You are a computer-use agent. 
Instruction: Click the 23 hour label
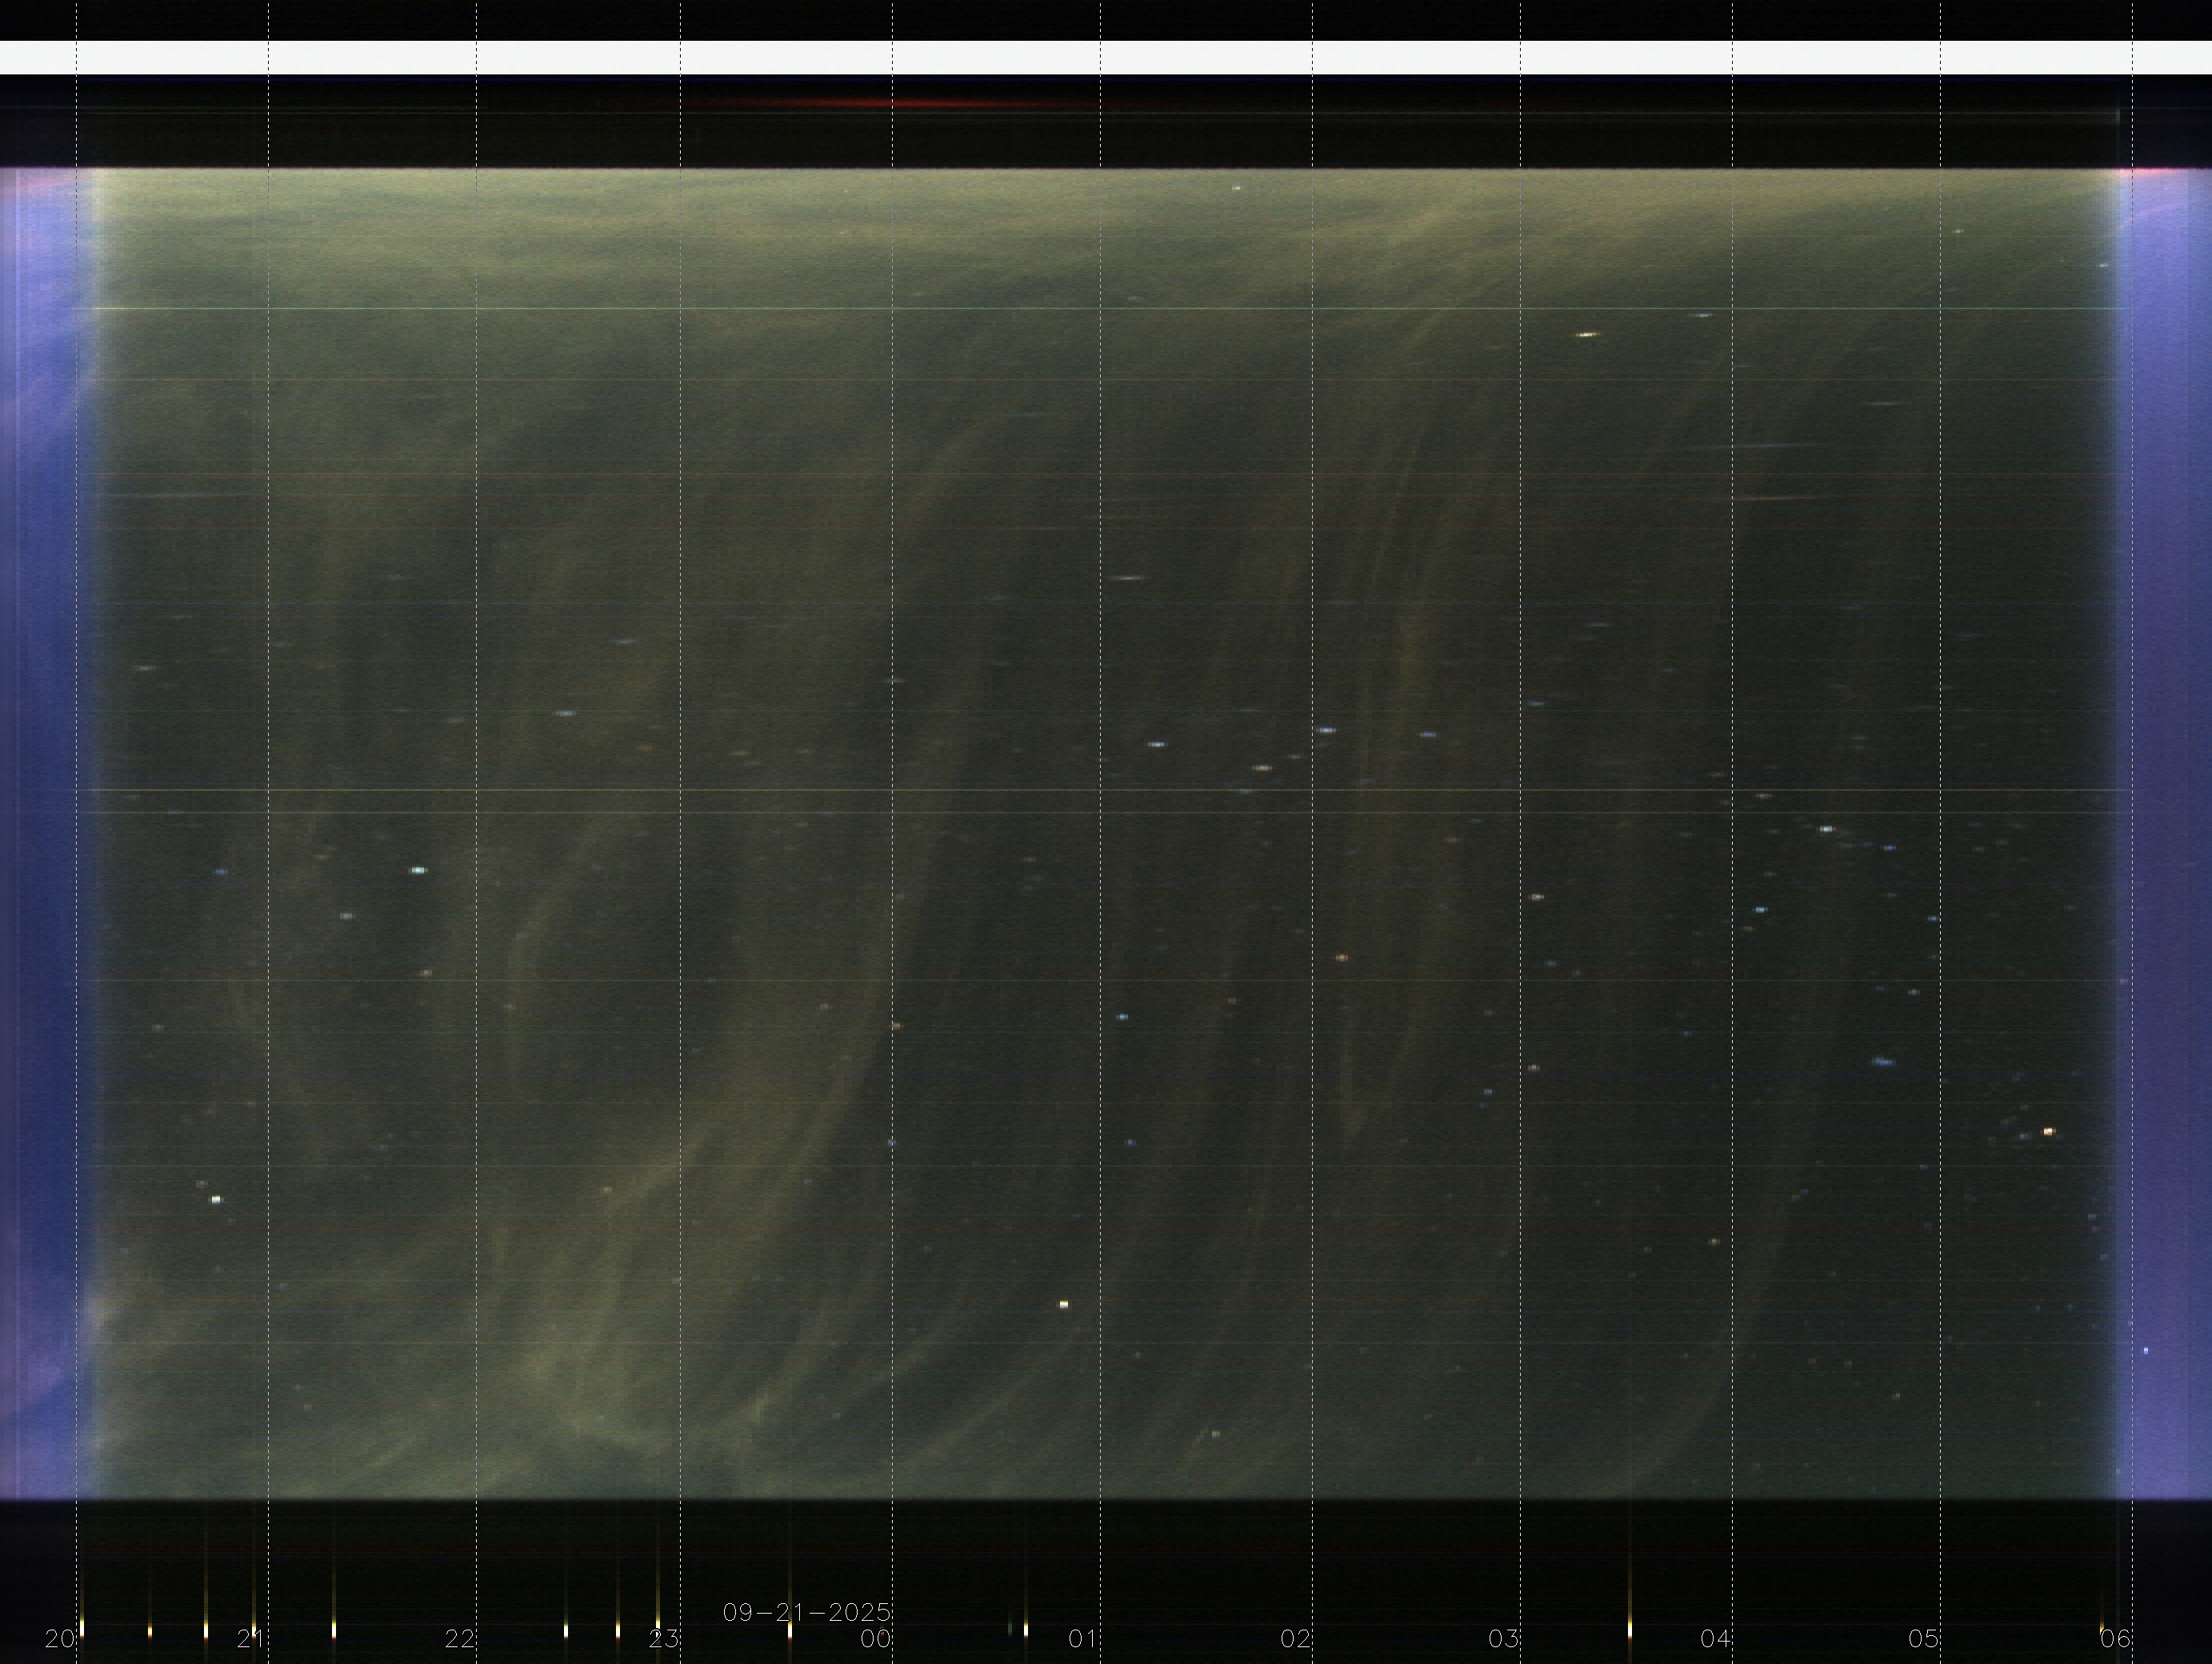click(x=664, y=1639)
